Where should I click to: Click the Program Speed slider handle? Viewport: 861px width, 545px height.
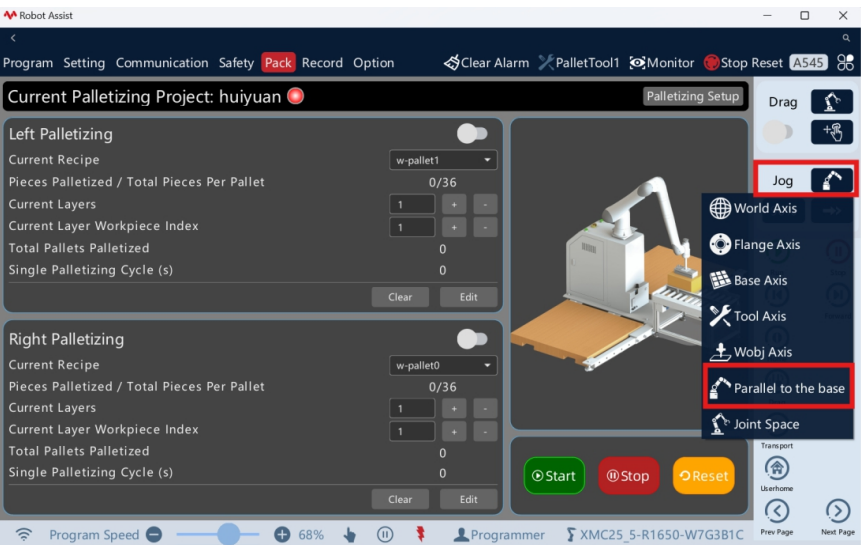coord(228,533)
